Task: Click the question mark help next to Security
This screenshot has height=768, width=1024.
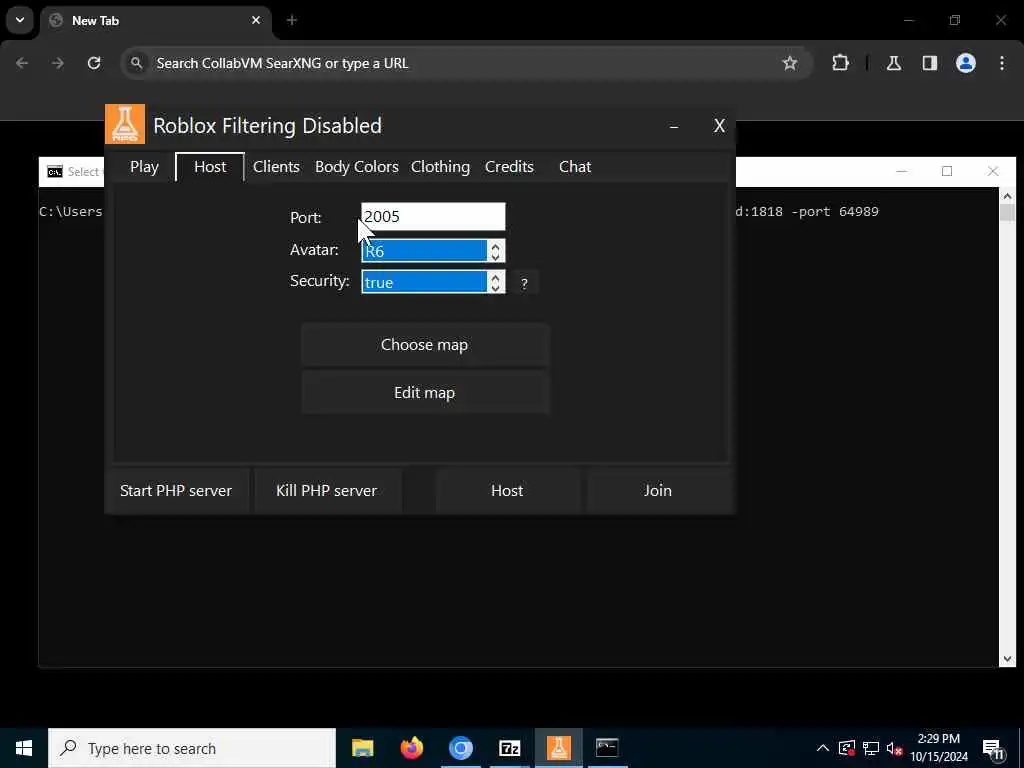Action: (524, 283)
